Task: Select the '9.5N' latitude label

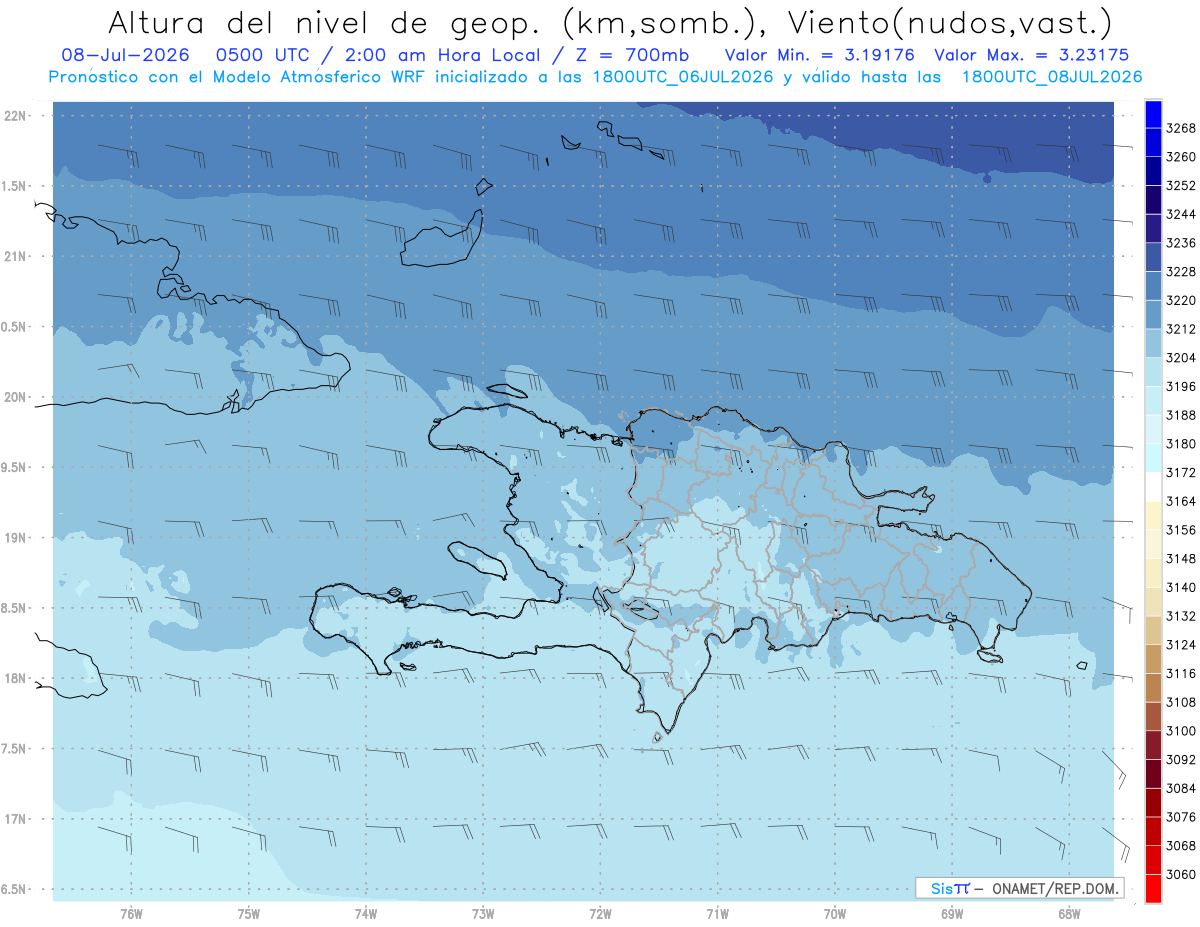Action: [x=15, y=467]
